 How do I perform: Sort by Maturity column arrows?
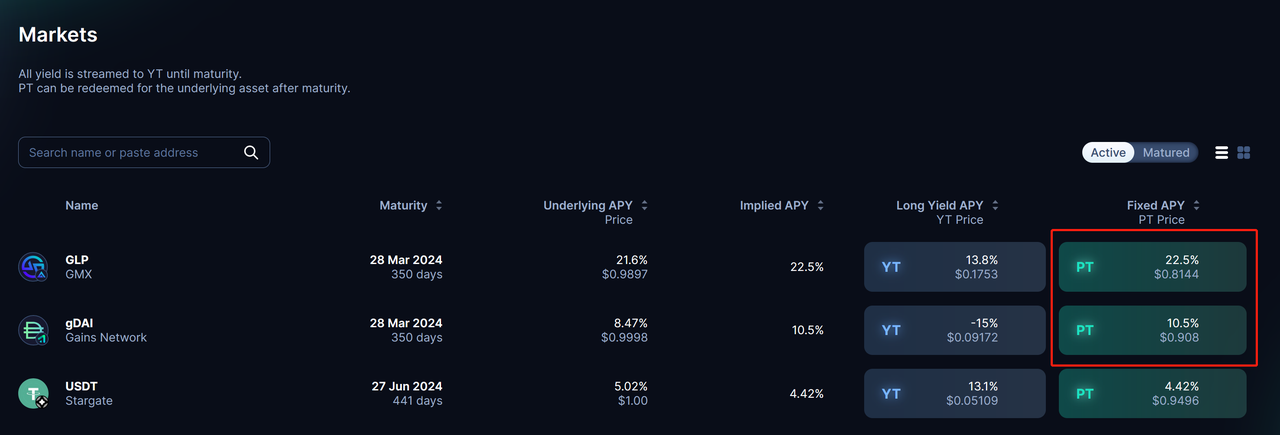click(x=439, y=206)
